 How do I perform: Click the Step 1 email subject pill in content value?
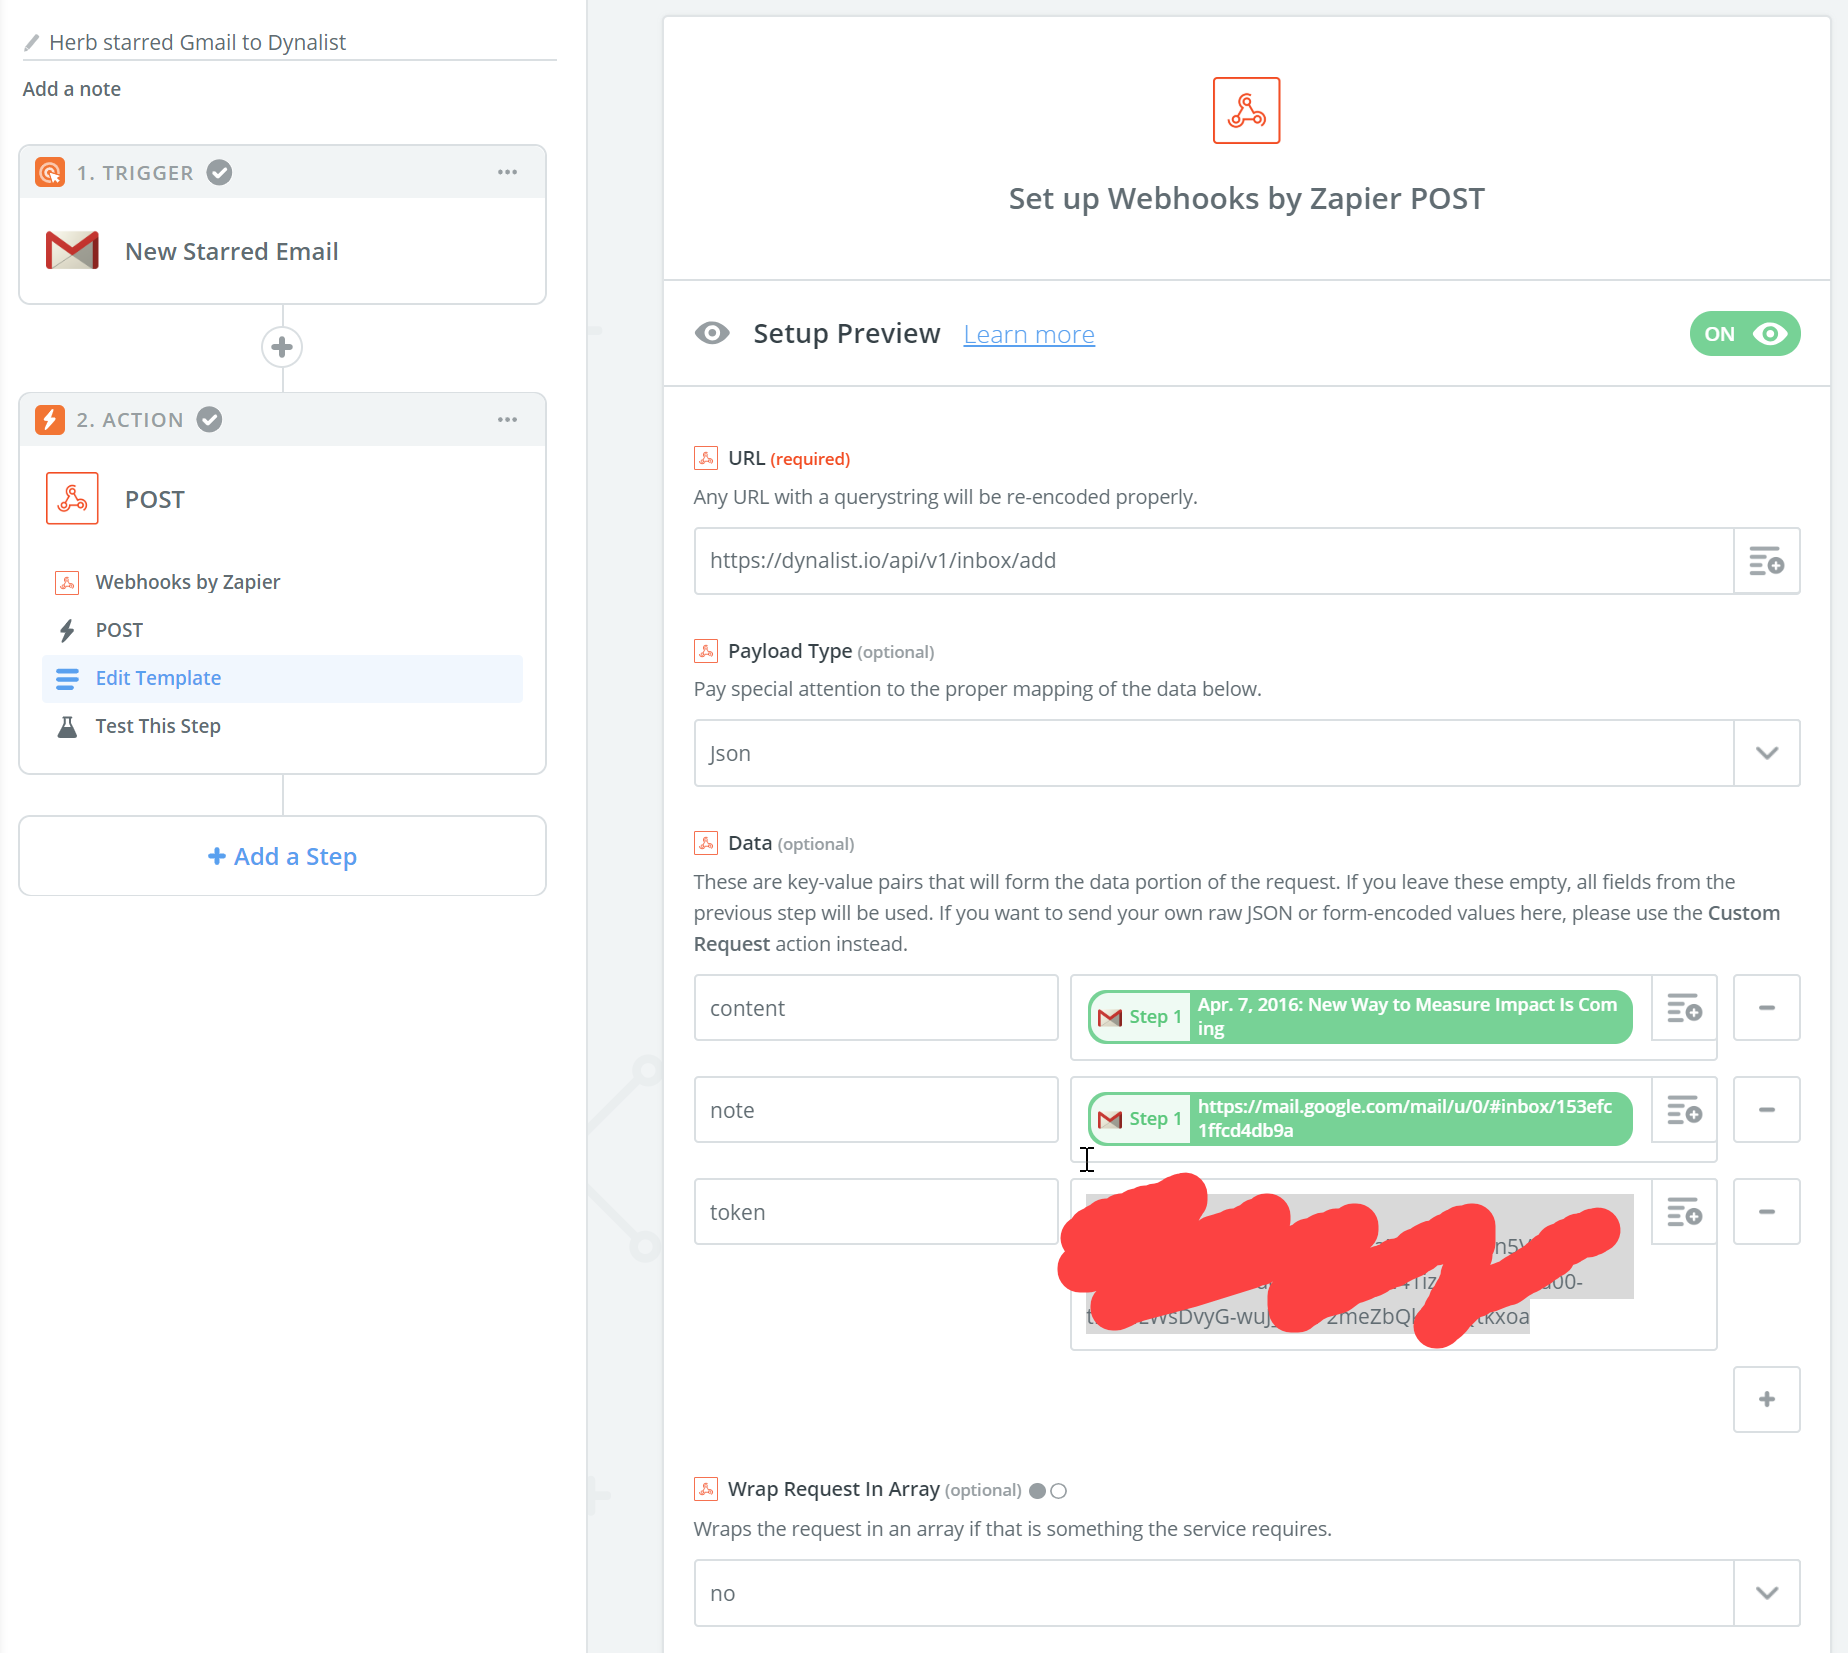point(1359,1017)
